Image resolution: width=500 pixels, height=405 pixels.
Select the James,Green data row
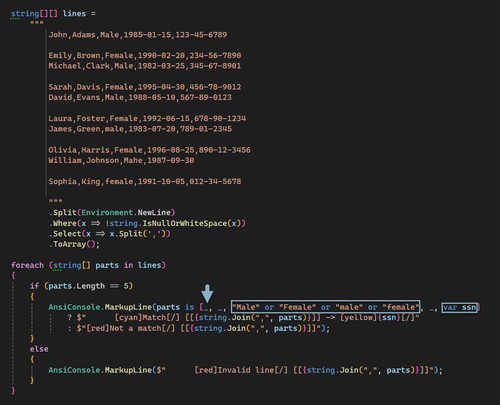tap(140, 129)
